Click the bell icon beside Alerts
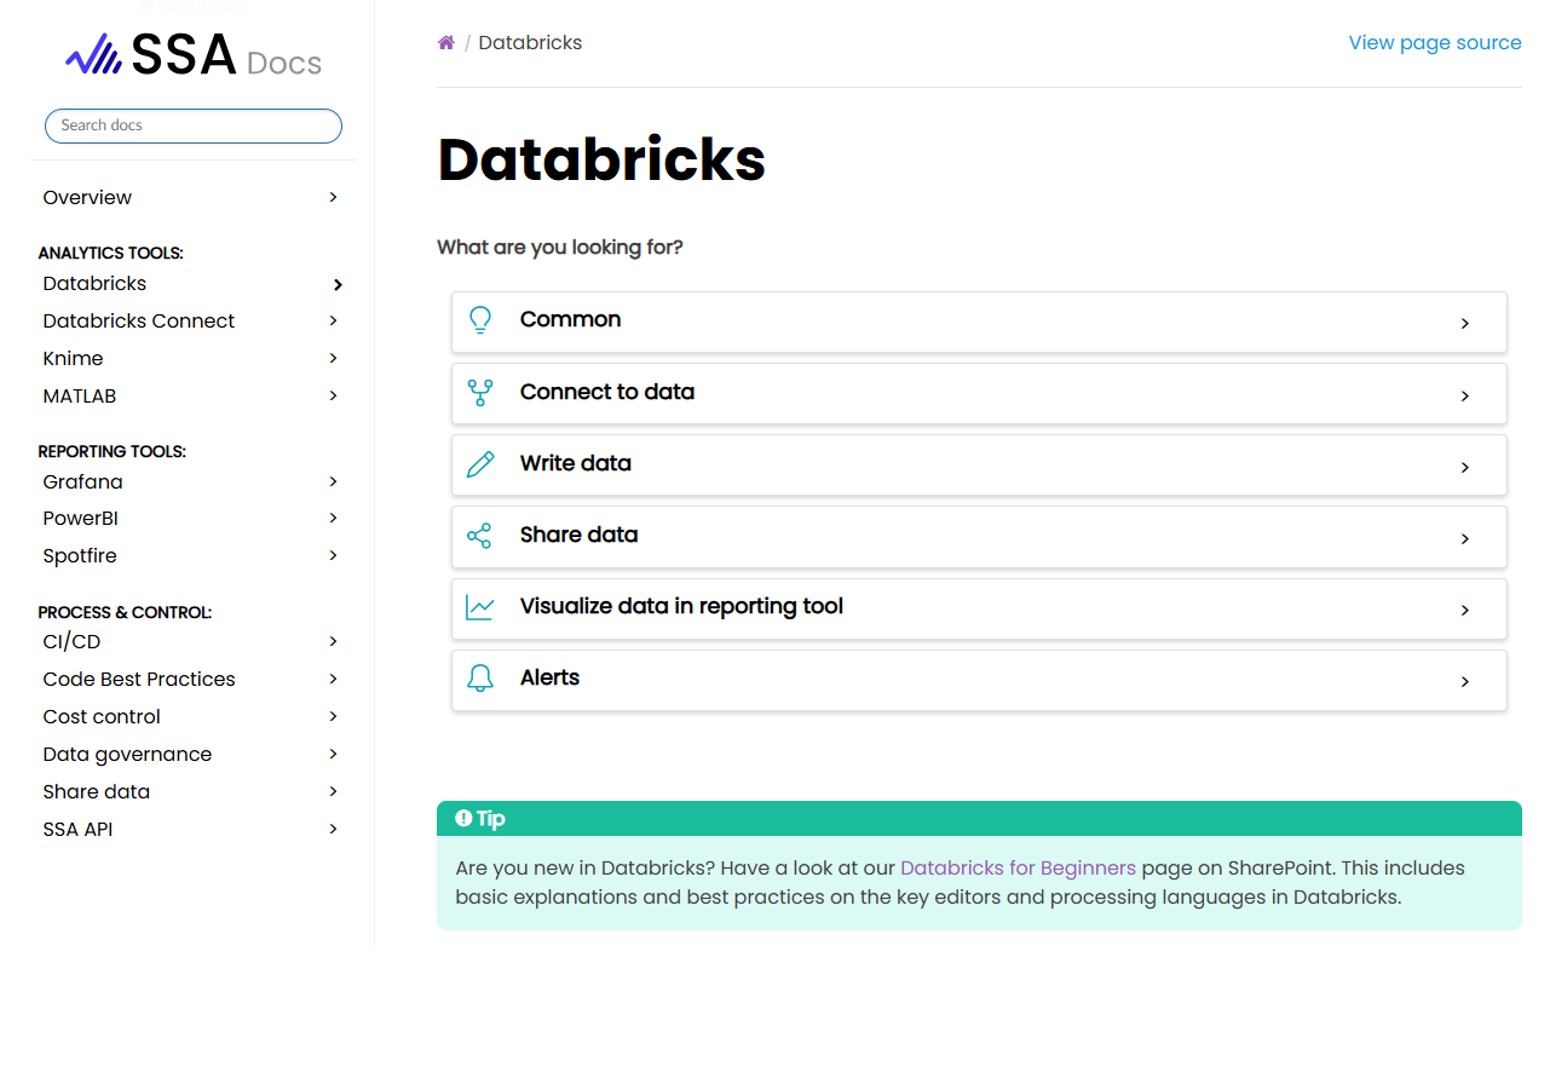The height and width of the screenshot is (1076, 1553). point(480,679)
